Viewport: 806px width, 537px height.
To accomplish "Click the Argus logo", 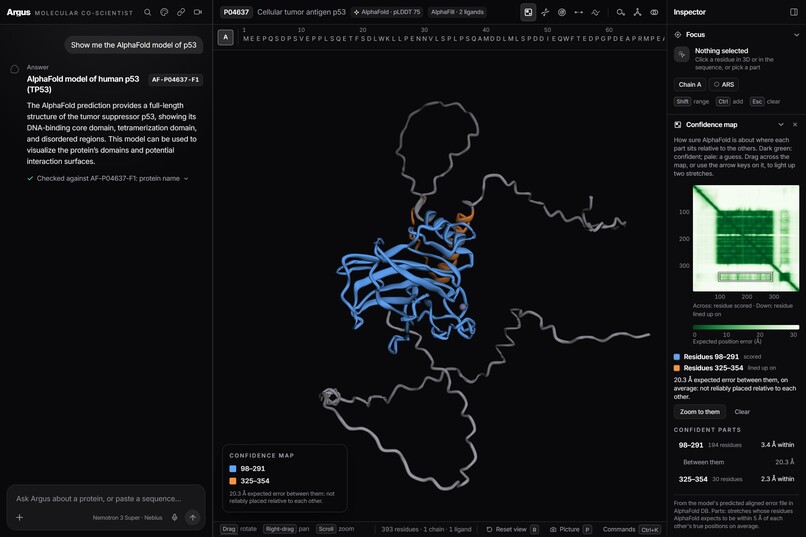I will coord(19,12).
